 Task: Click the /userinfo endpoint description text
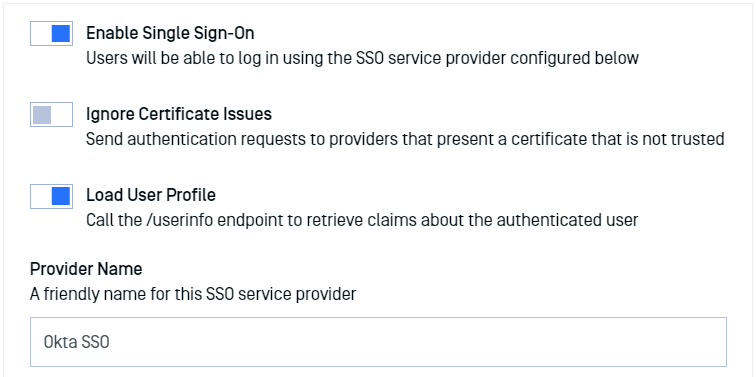tap(362, 220)
